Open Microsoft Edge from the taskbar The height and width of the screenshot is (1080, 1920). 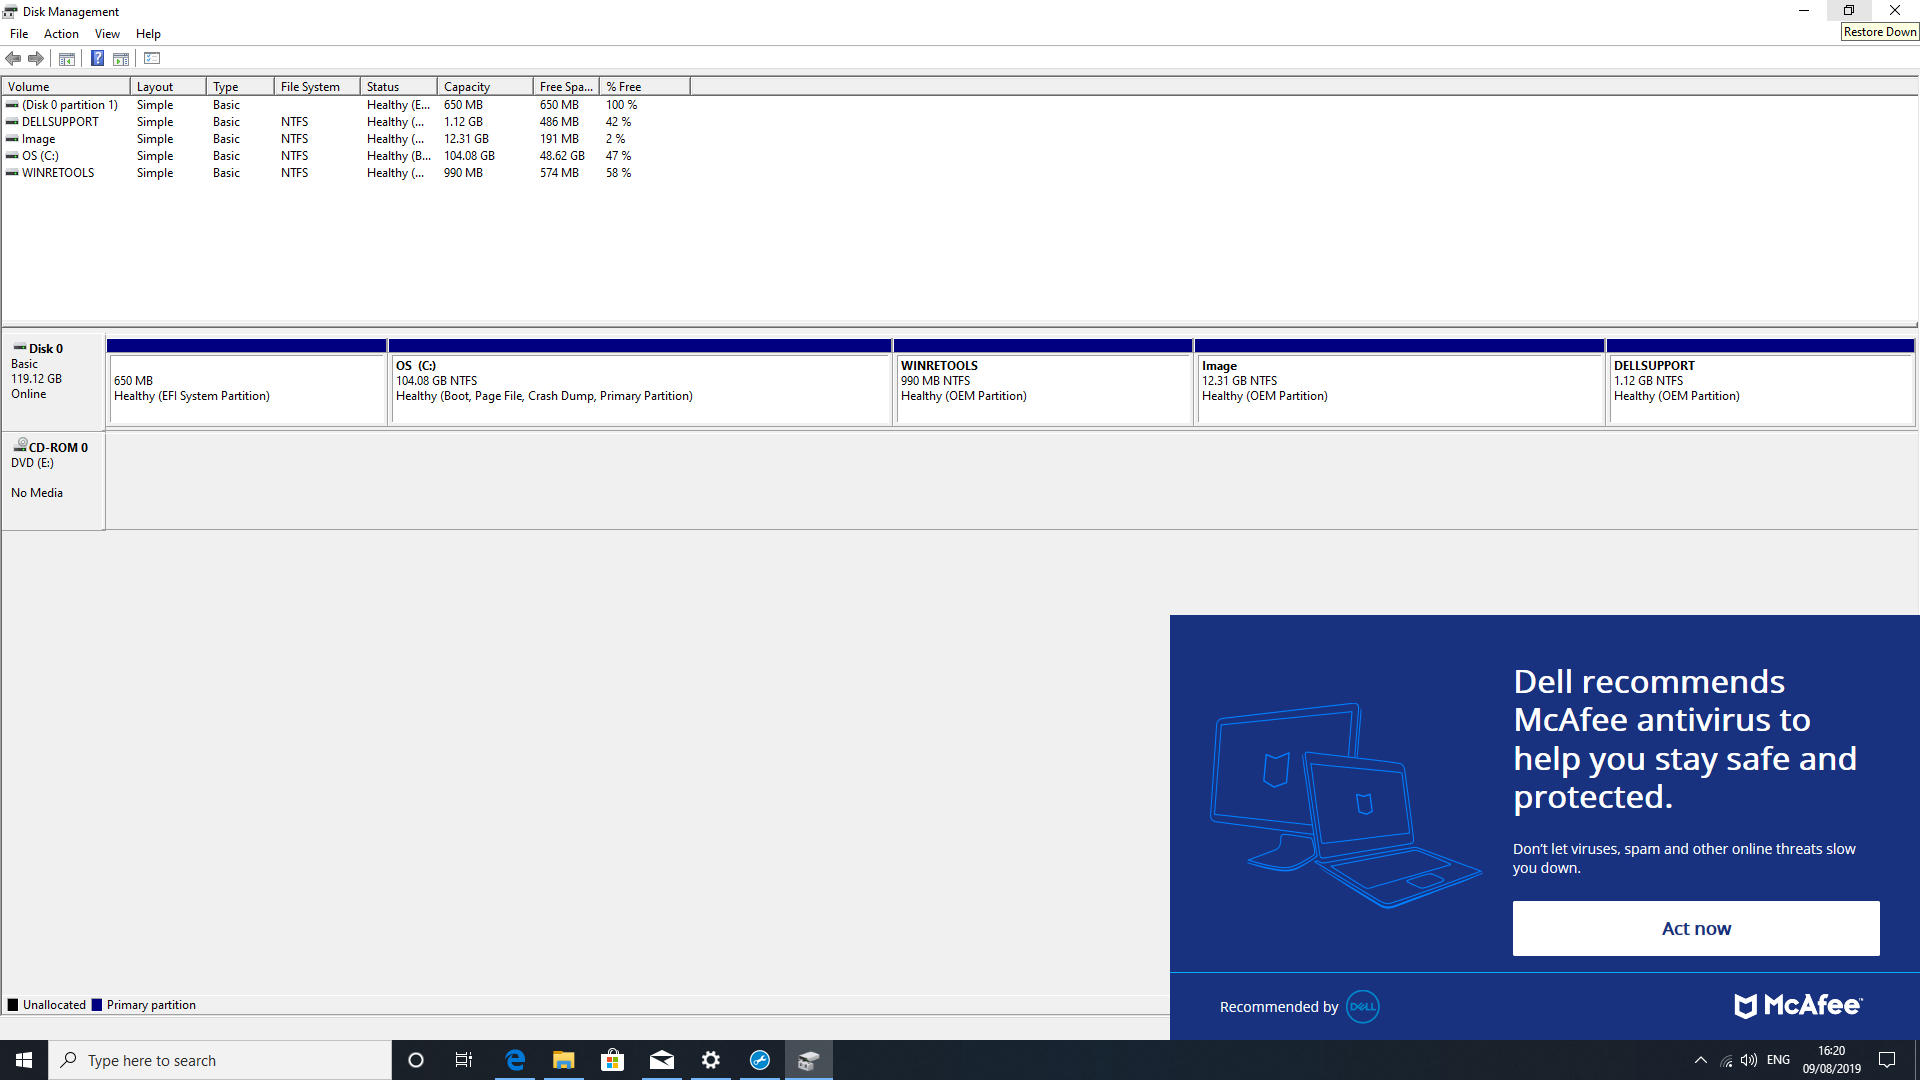(x=515, y=1060)
